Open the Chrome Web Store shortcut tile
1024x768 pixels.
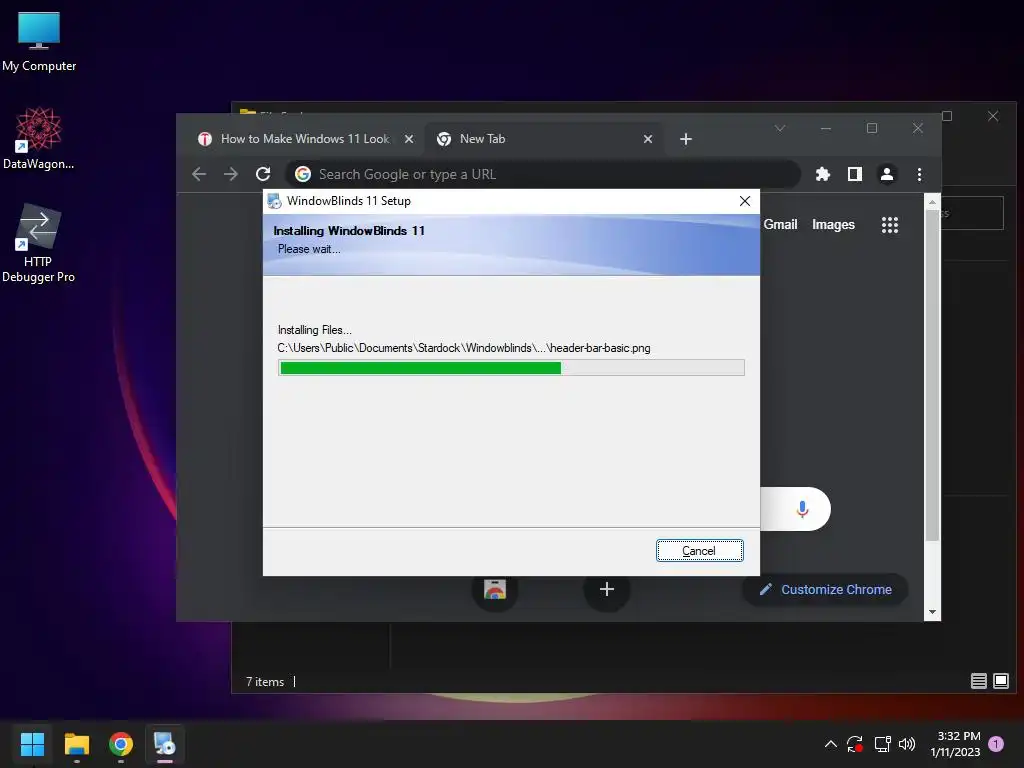495,589
